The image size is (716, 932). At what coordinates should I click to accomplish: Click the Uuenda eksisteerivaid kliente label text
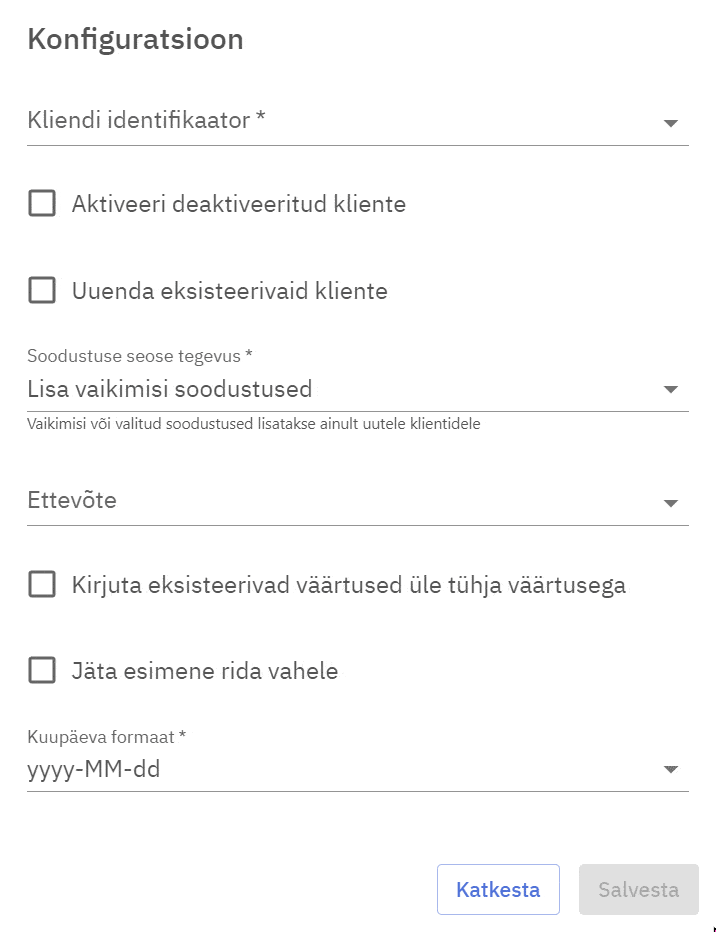point(230,291)
